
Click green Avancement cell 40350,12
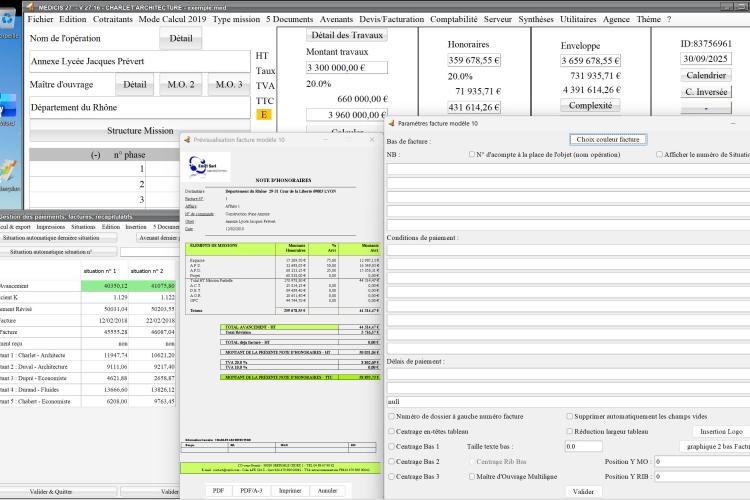pyautogui.click(x=105, y=286)
